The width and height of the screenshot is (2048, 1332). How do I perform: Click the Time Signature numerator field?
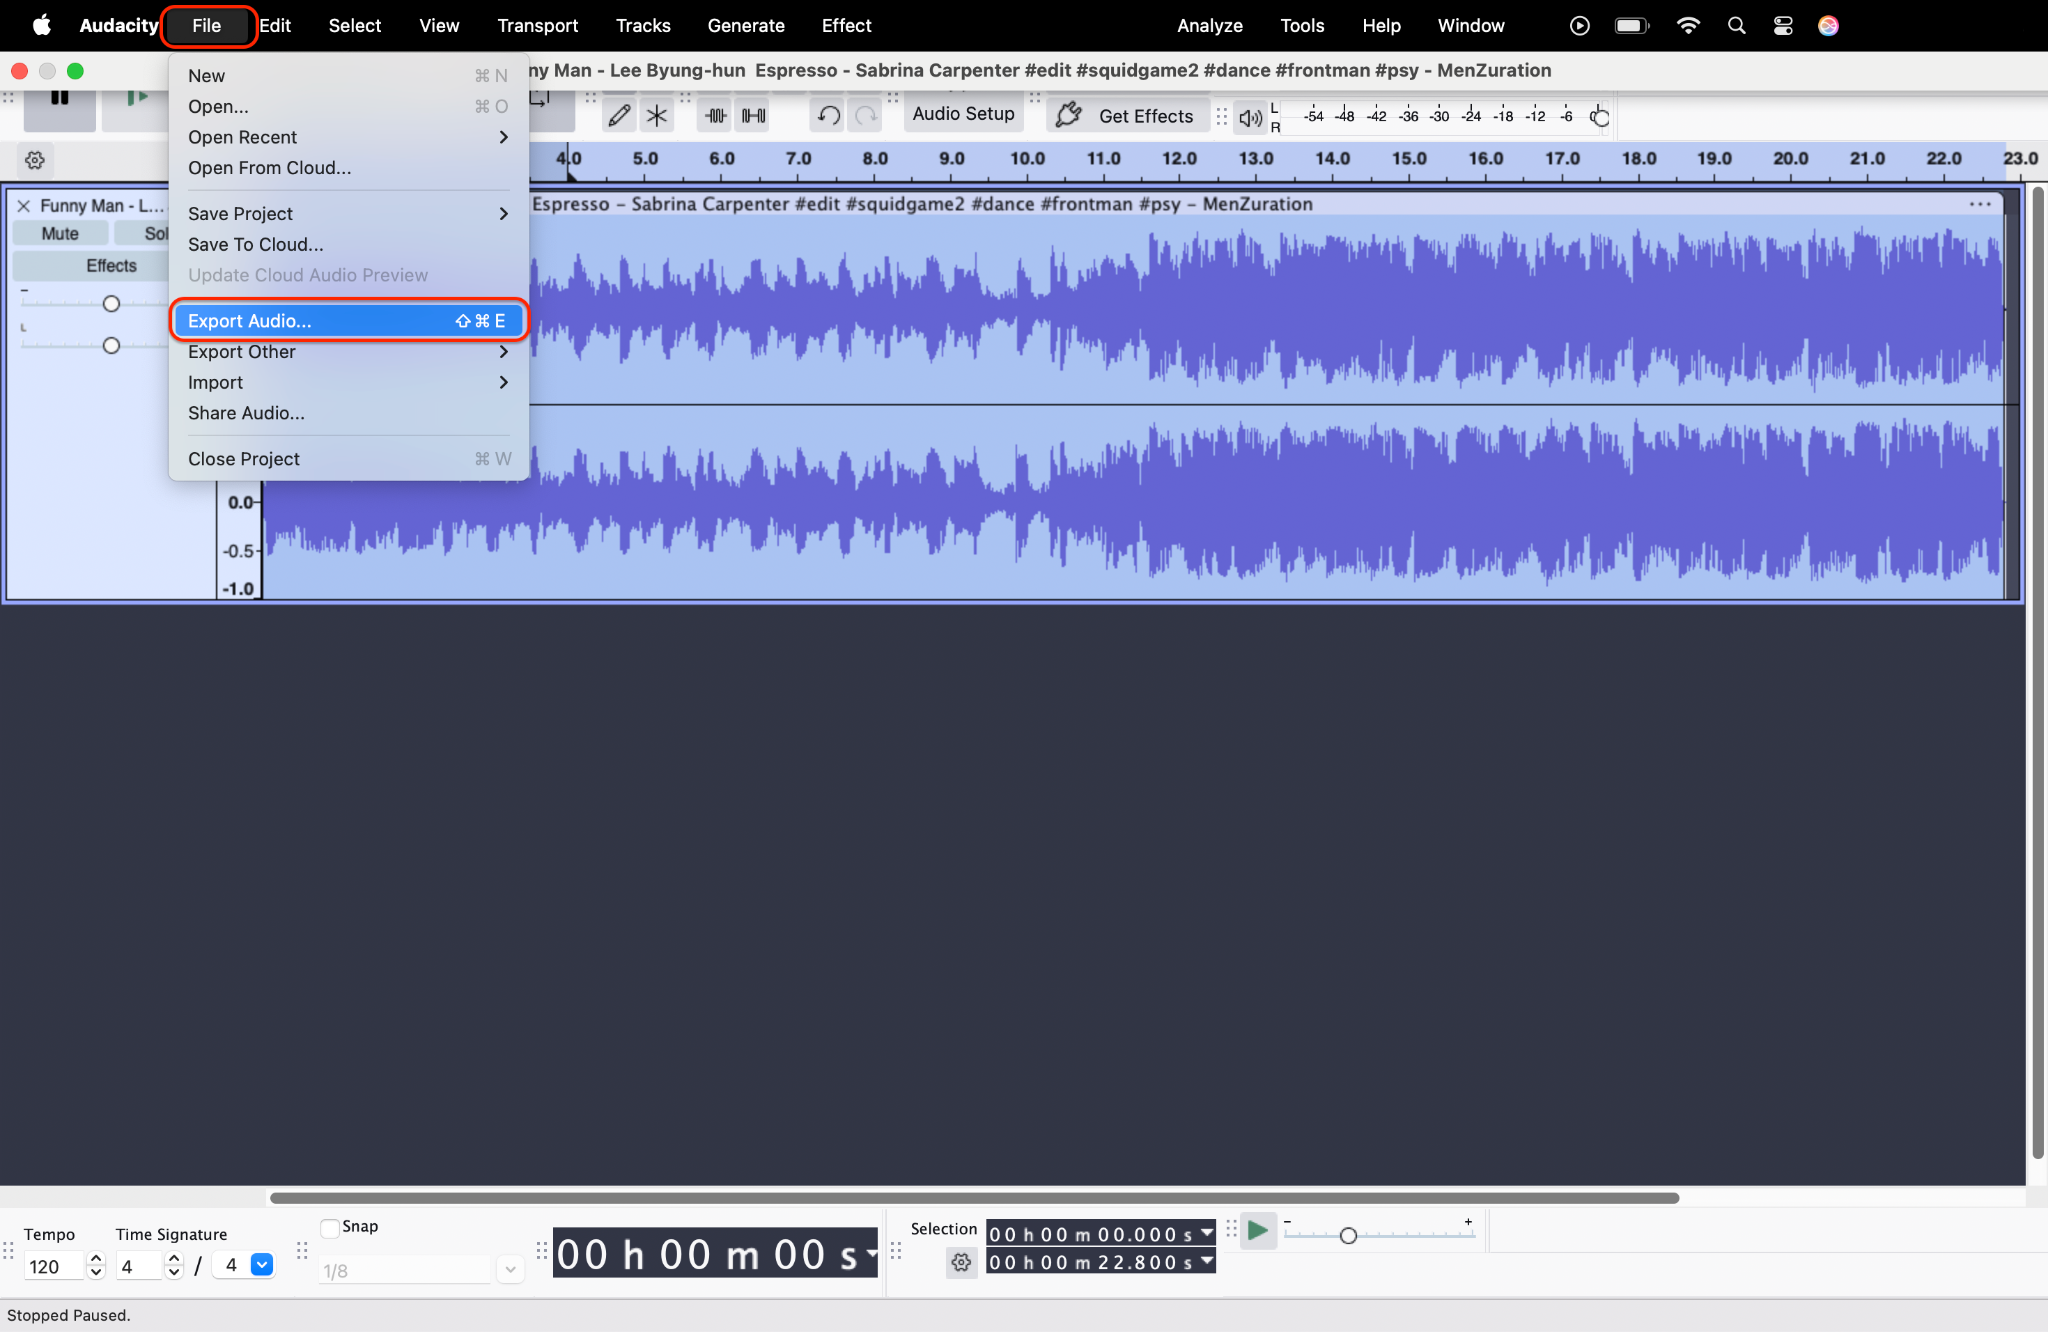click(139, 1267)
